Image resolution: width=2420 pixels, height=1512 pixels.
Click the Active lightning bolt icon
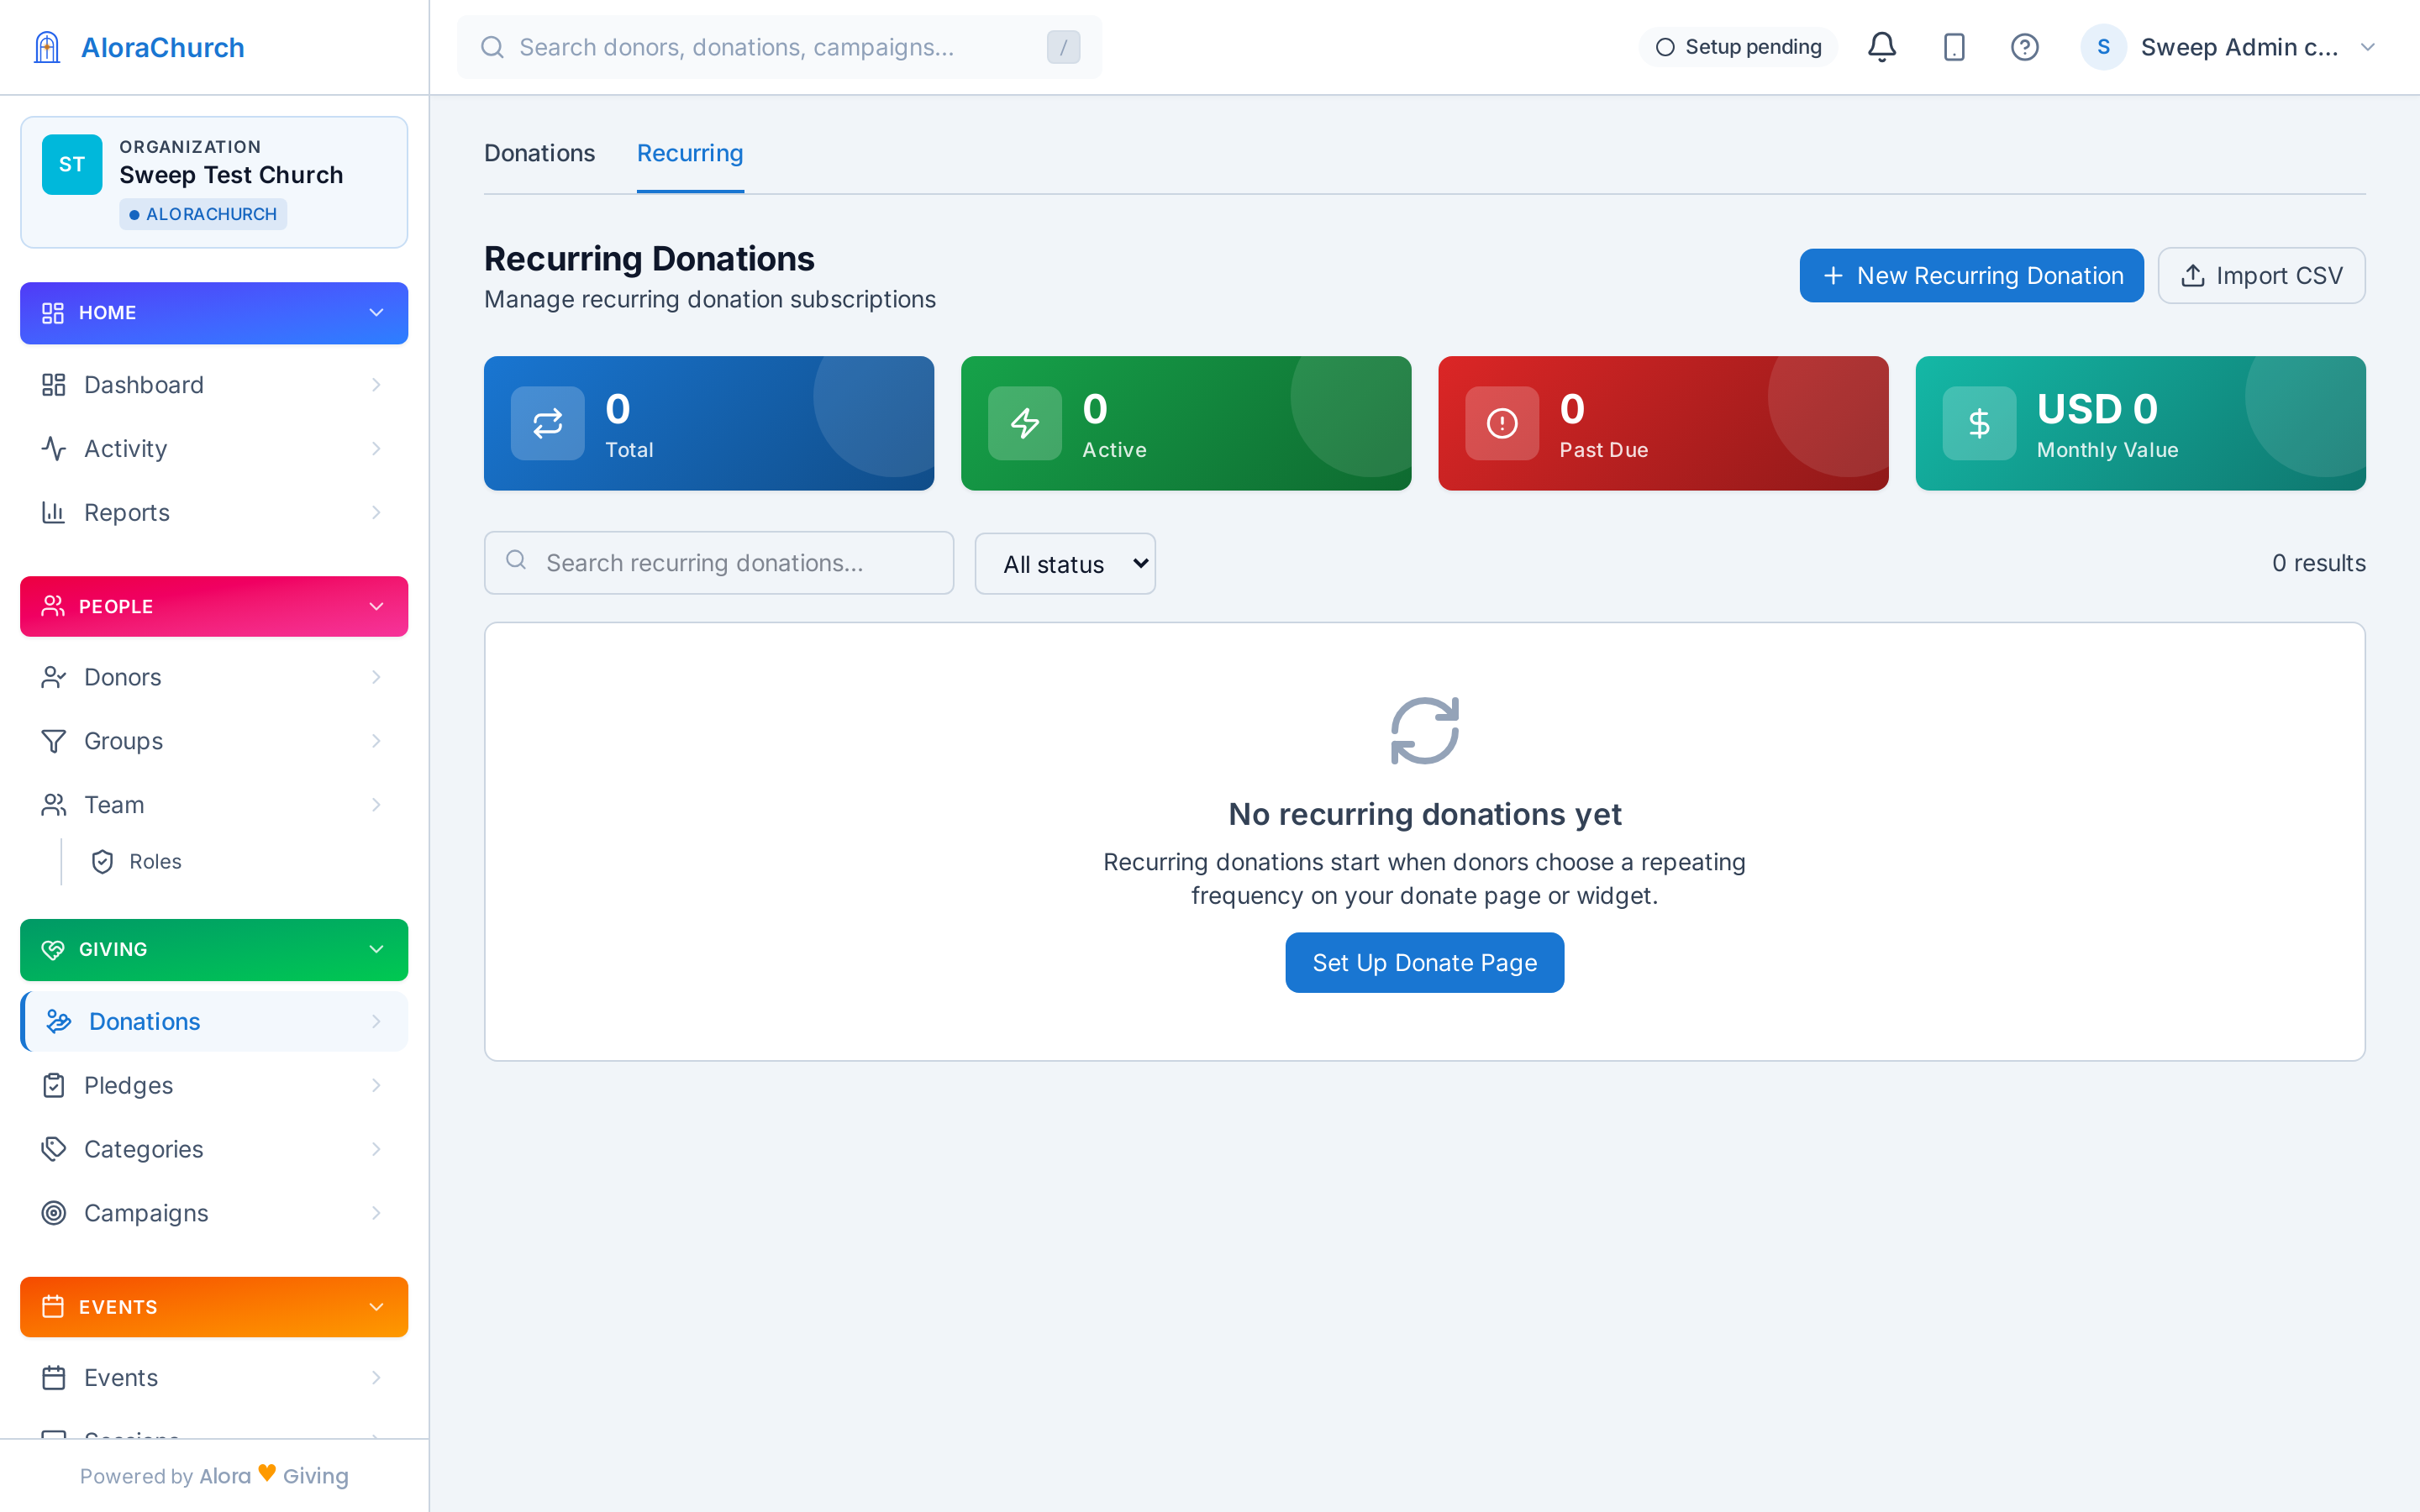pos(1024,423)
